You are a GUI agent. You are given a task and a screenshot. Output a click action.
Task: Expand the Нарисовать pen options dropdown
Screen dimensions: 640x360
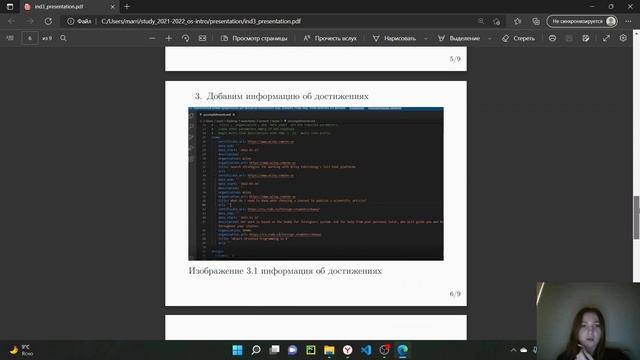(426, 38)
